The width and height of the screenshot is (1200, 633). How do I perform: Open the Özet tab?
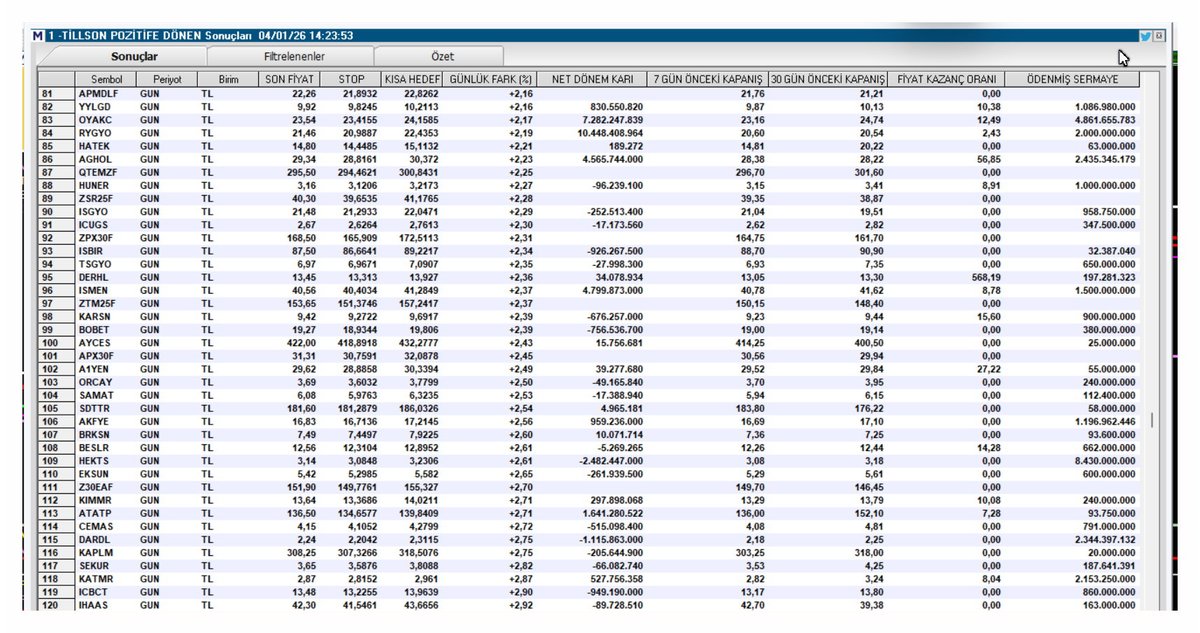pyautogui.click(x=442, y=57)
